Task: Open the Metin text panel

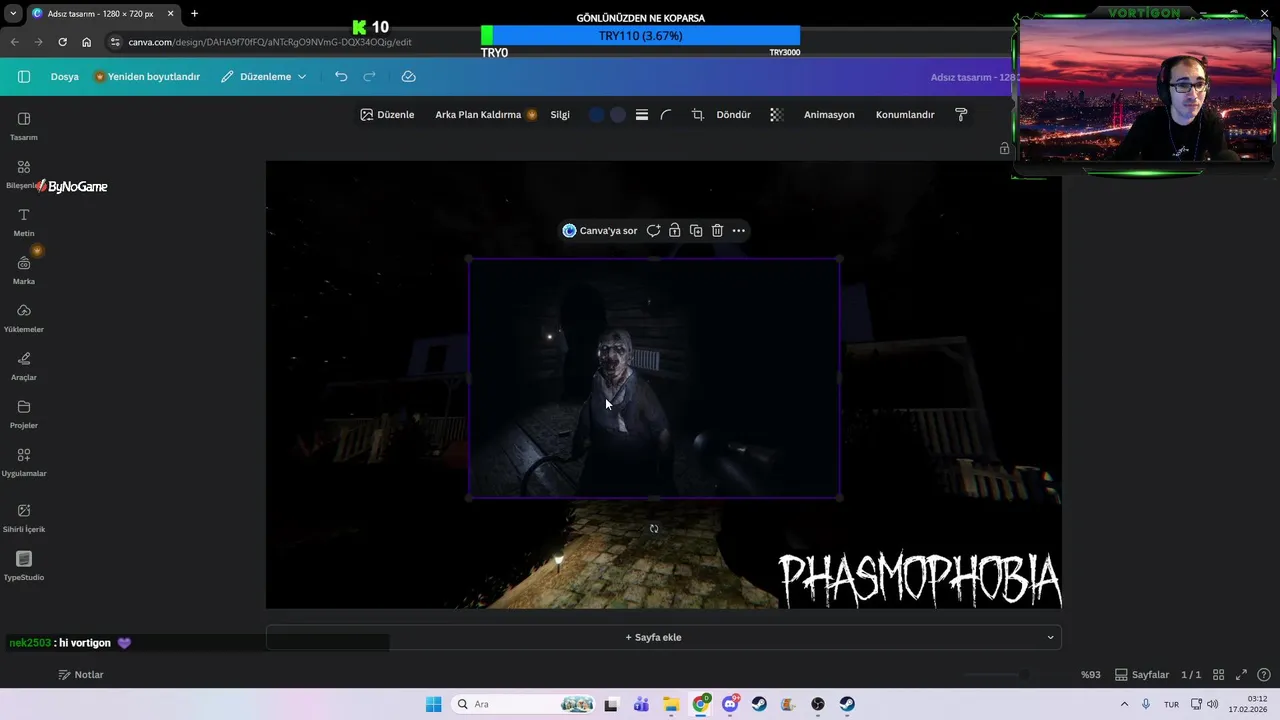Action: coord(24,222)
